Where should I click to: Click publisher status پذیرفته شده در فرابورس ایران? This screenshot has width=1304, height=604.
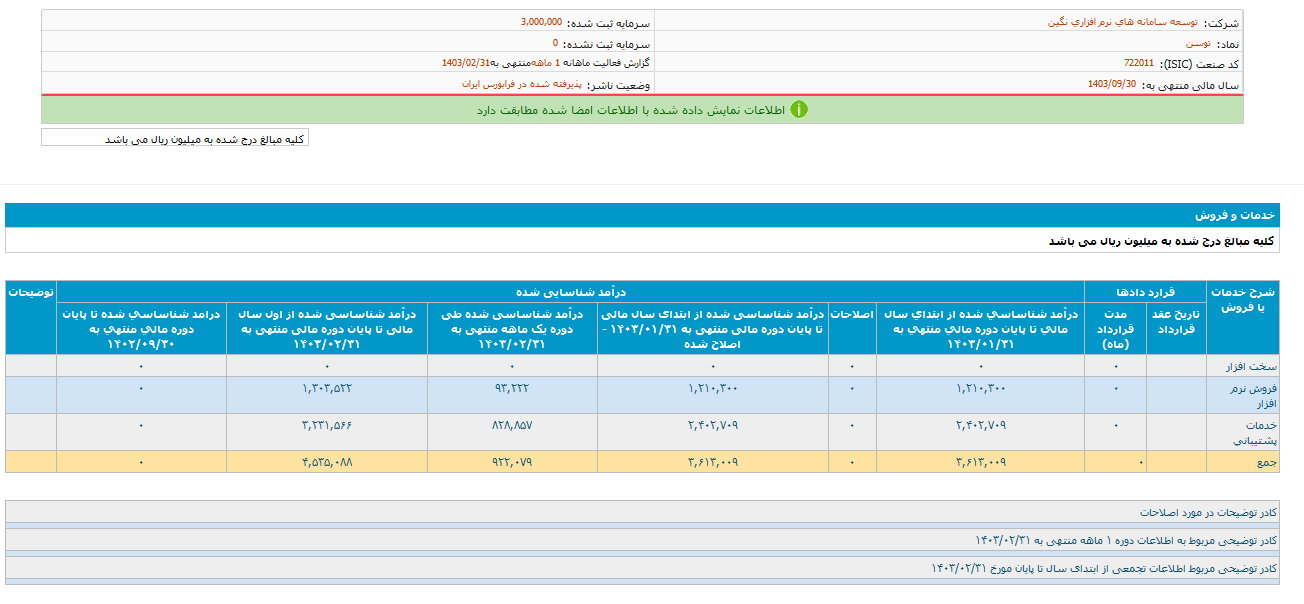tap(519, 85)
